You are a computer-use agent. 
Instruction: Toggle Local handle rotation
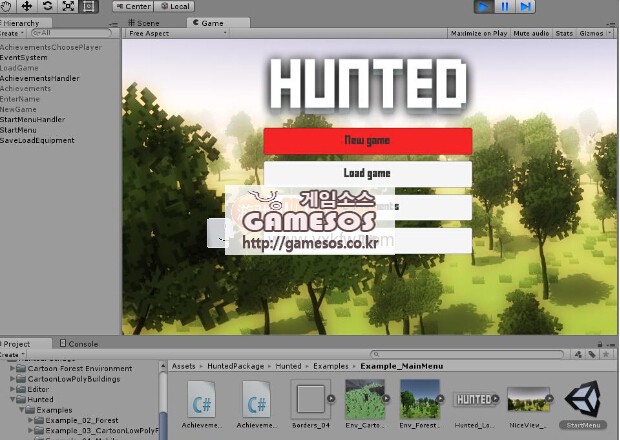coord(174,6)
